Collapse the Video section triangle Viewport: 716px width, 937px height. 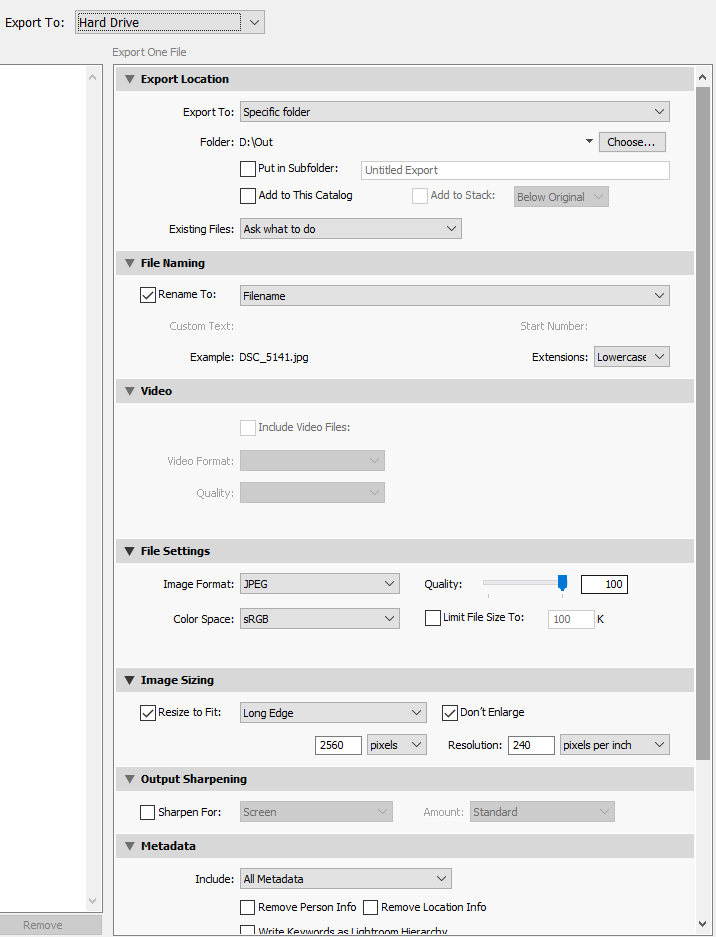(130, 391)
